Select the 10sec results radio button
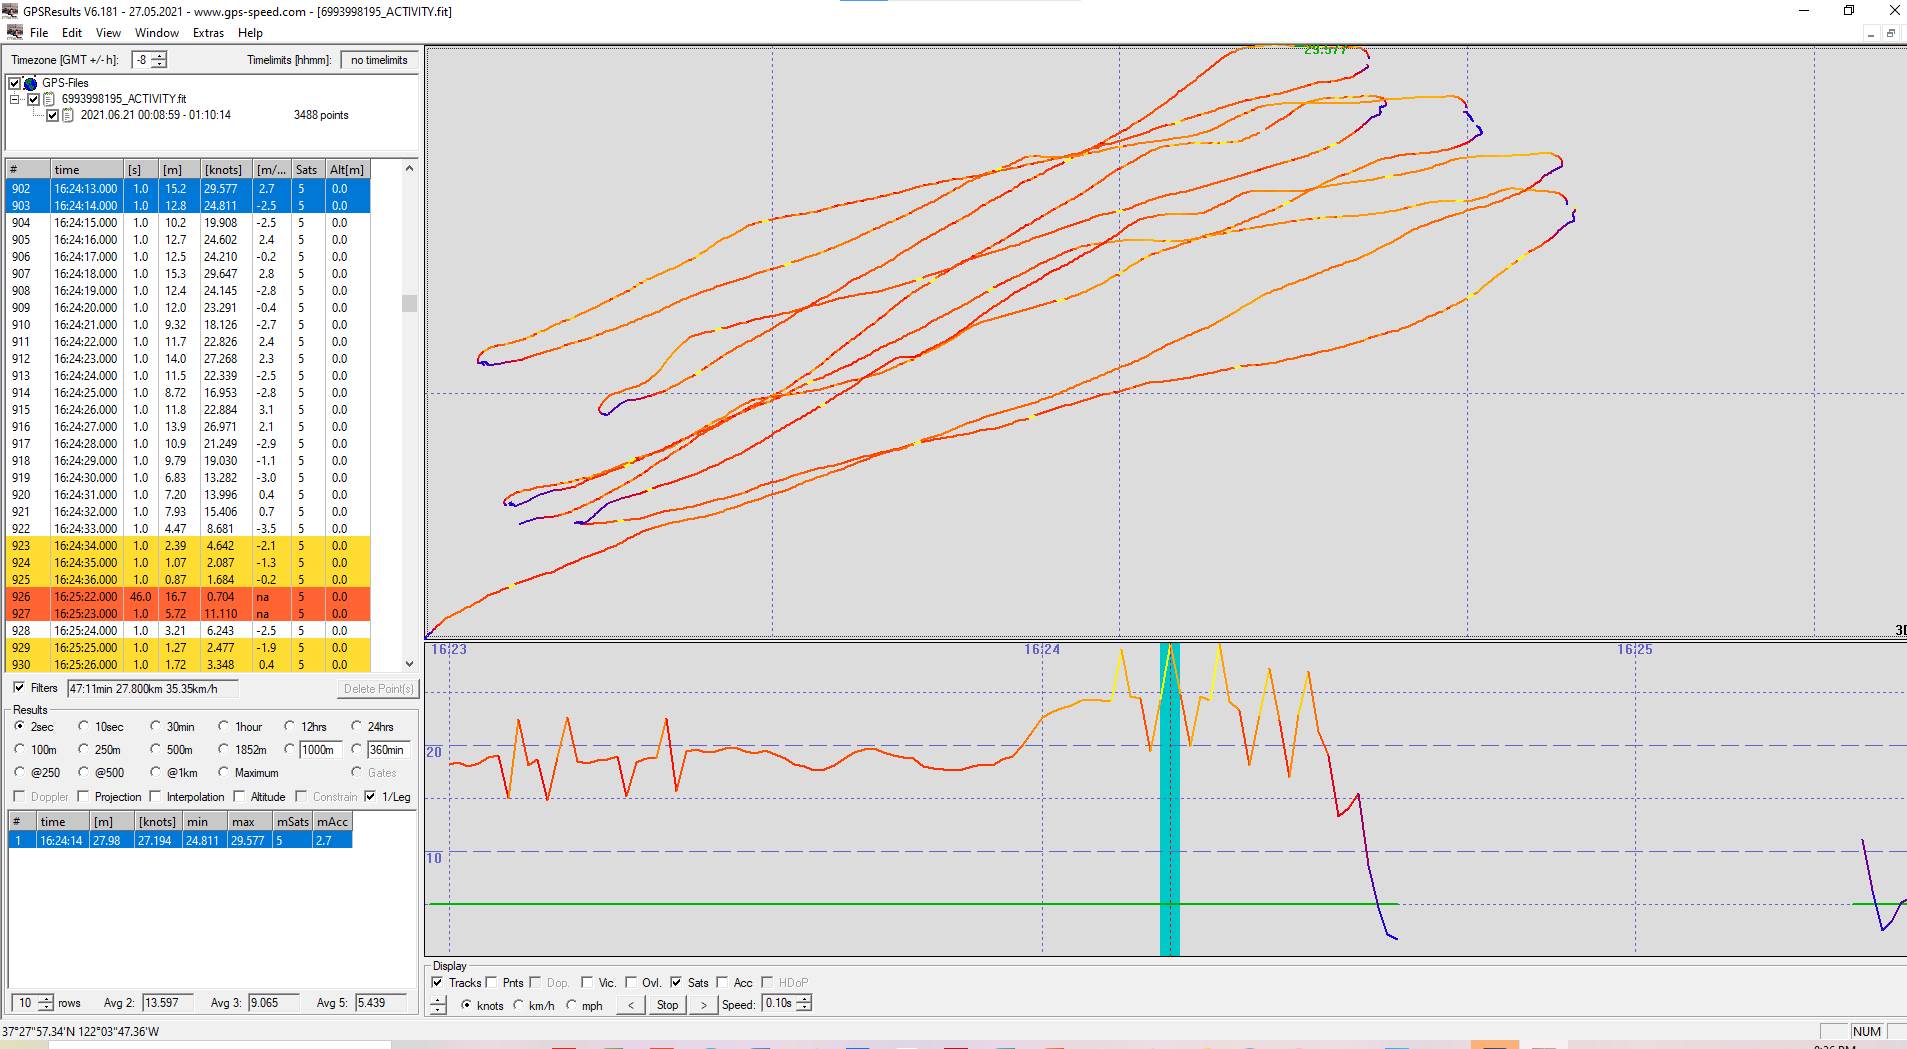The height and width of the screenshot is (1049, 1907). (x=84, y=727)
